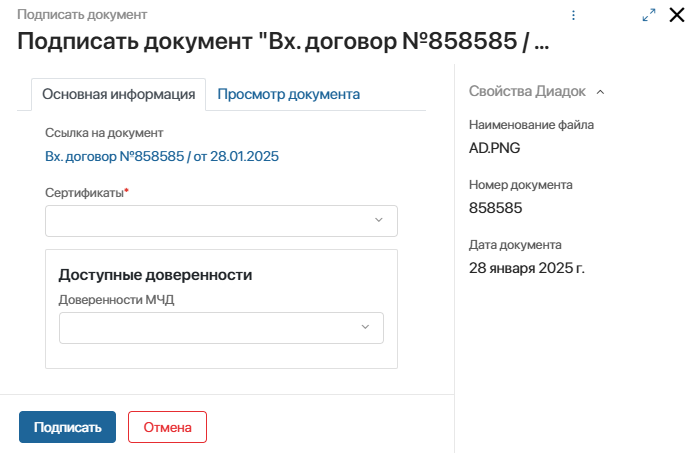This screenshot has width=688, height=453.
Task: Switch to Просмотр документа tab
Action: click(x=288, y=94)
